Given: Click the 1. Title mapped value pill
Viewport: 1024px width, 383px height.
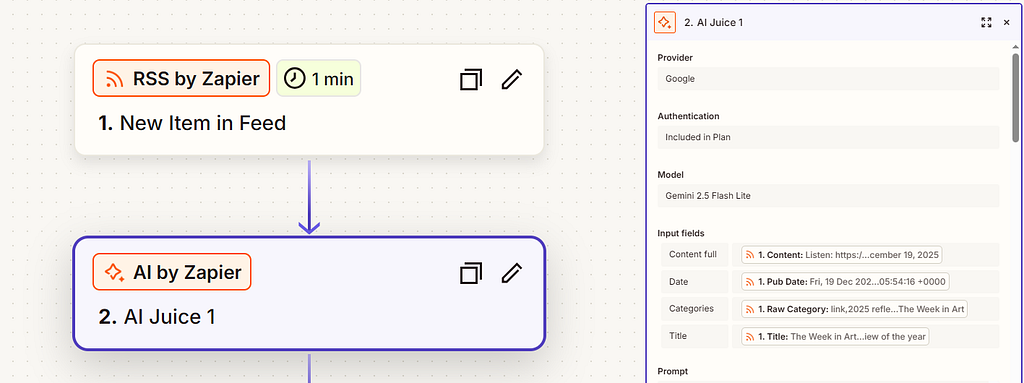Looking at the screenshot, I should 835,336.
